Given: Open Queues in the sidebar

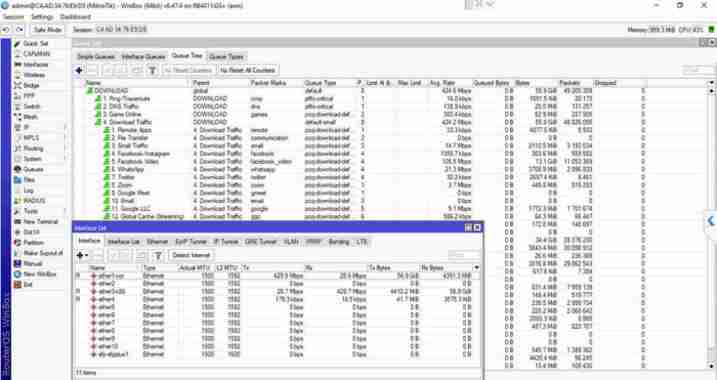Looking at the screenshot, I should [x=33, y=169].
